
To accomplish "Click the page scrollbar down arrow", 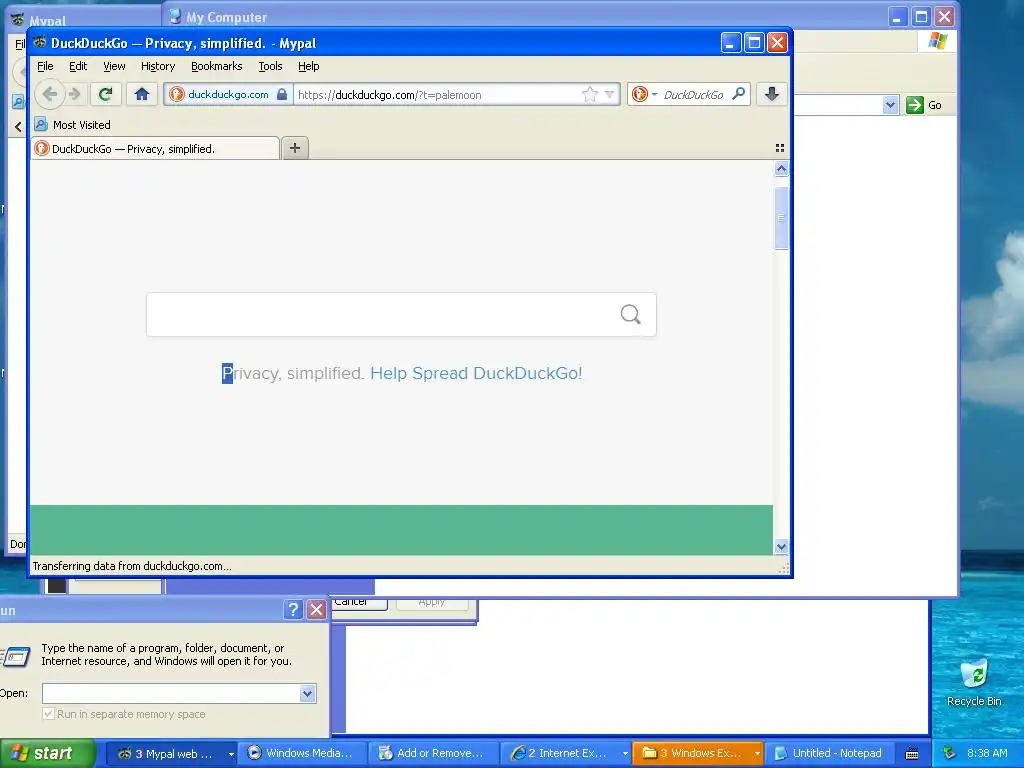I will coord(781,547).
